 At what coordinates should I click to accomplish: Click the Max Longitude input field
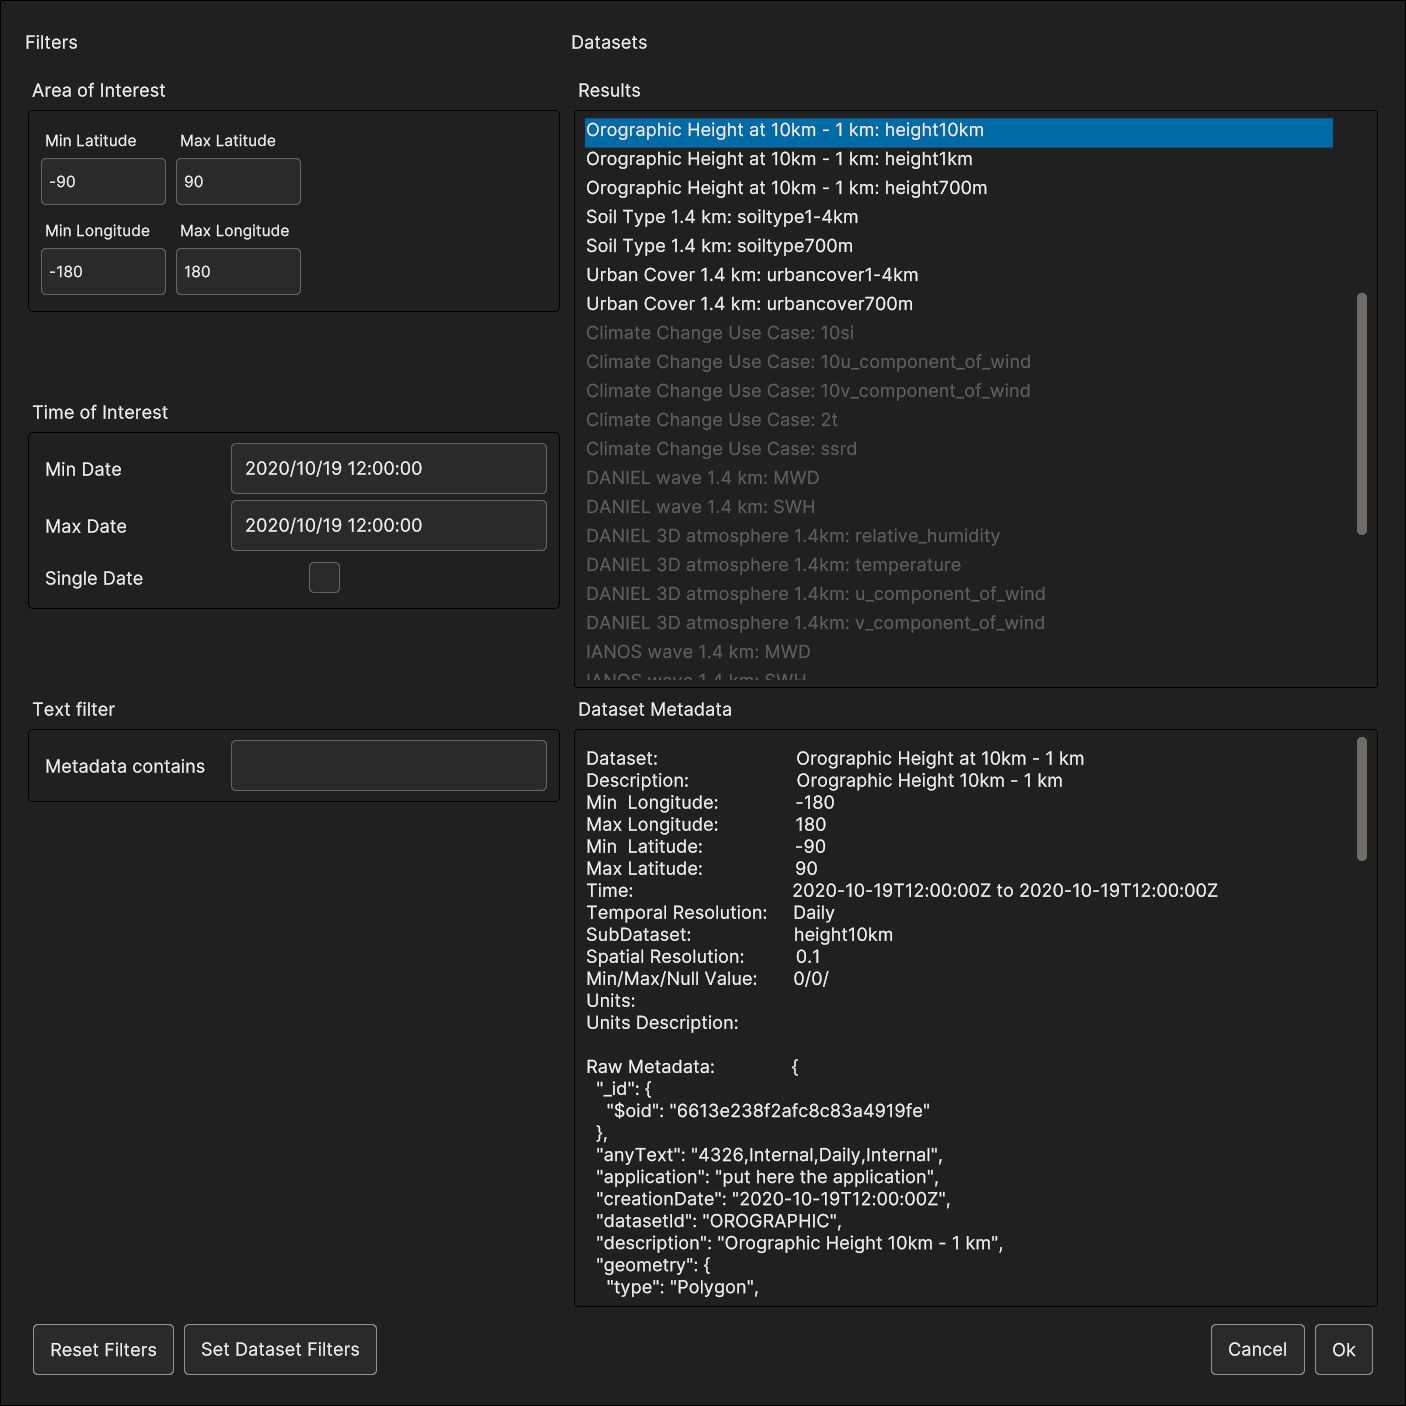tap(238, 272)
